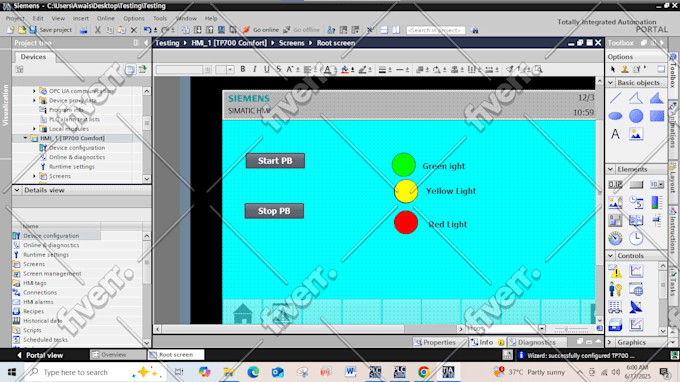Image resolution: width=680 pixels, height=382 pixels.
Task: Open Chrome from the taskbar
Action: click(424, 372)
